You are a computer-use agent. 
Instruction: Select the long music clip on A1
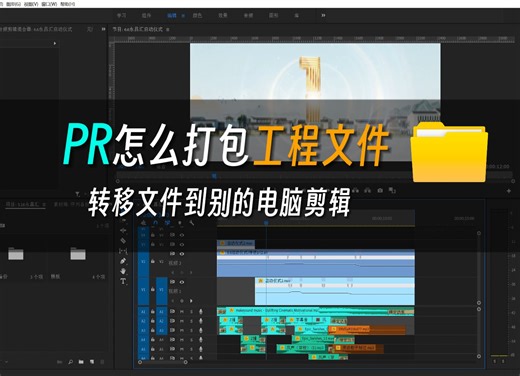click(x=315, y=311)
